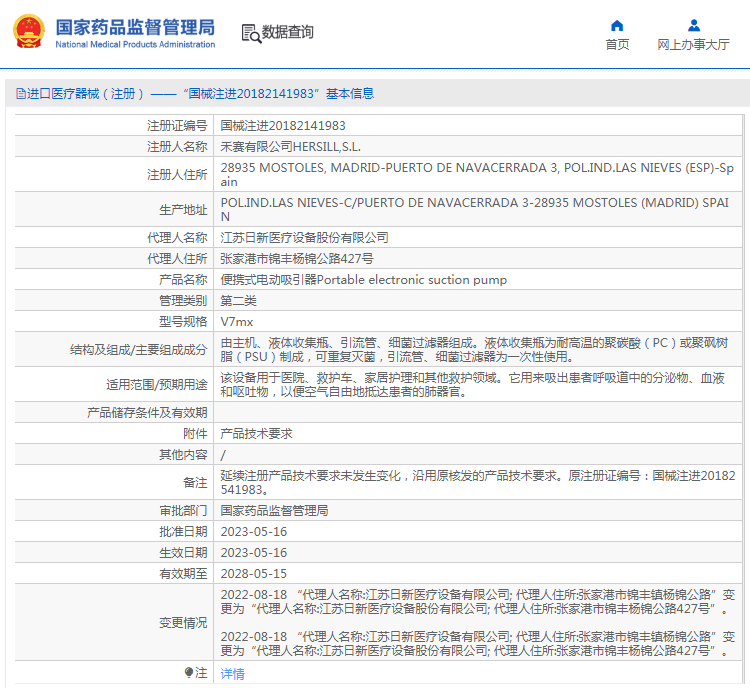Open the 详情 link in the 注 row

(x=232, y=674)
